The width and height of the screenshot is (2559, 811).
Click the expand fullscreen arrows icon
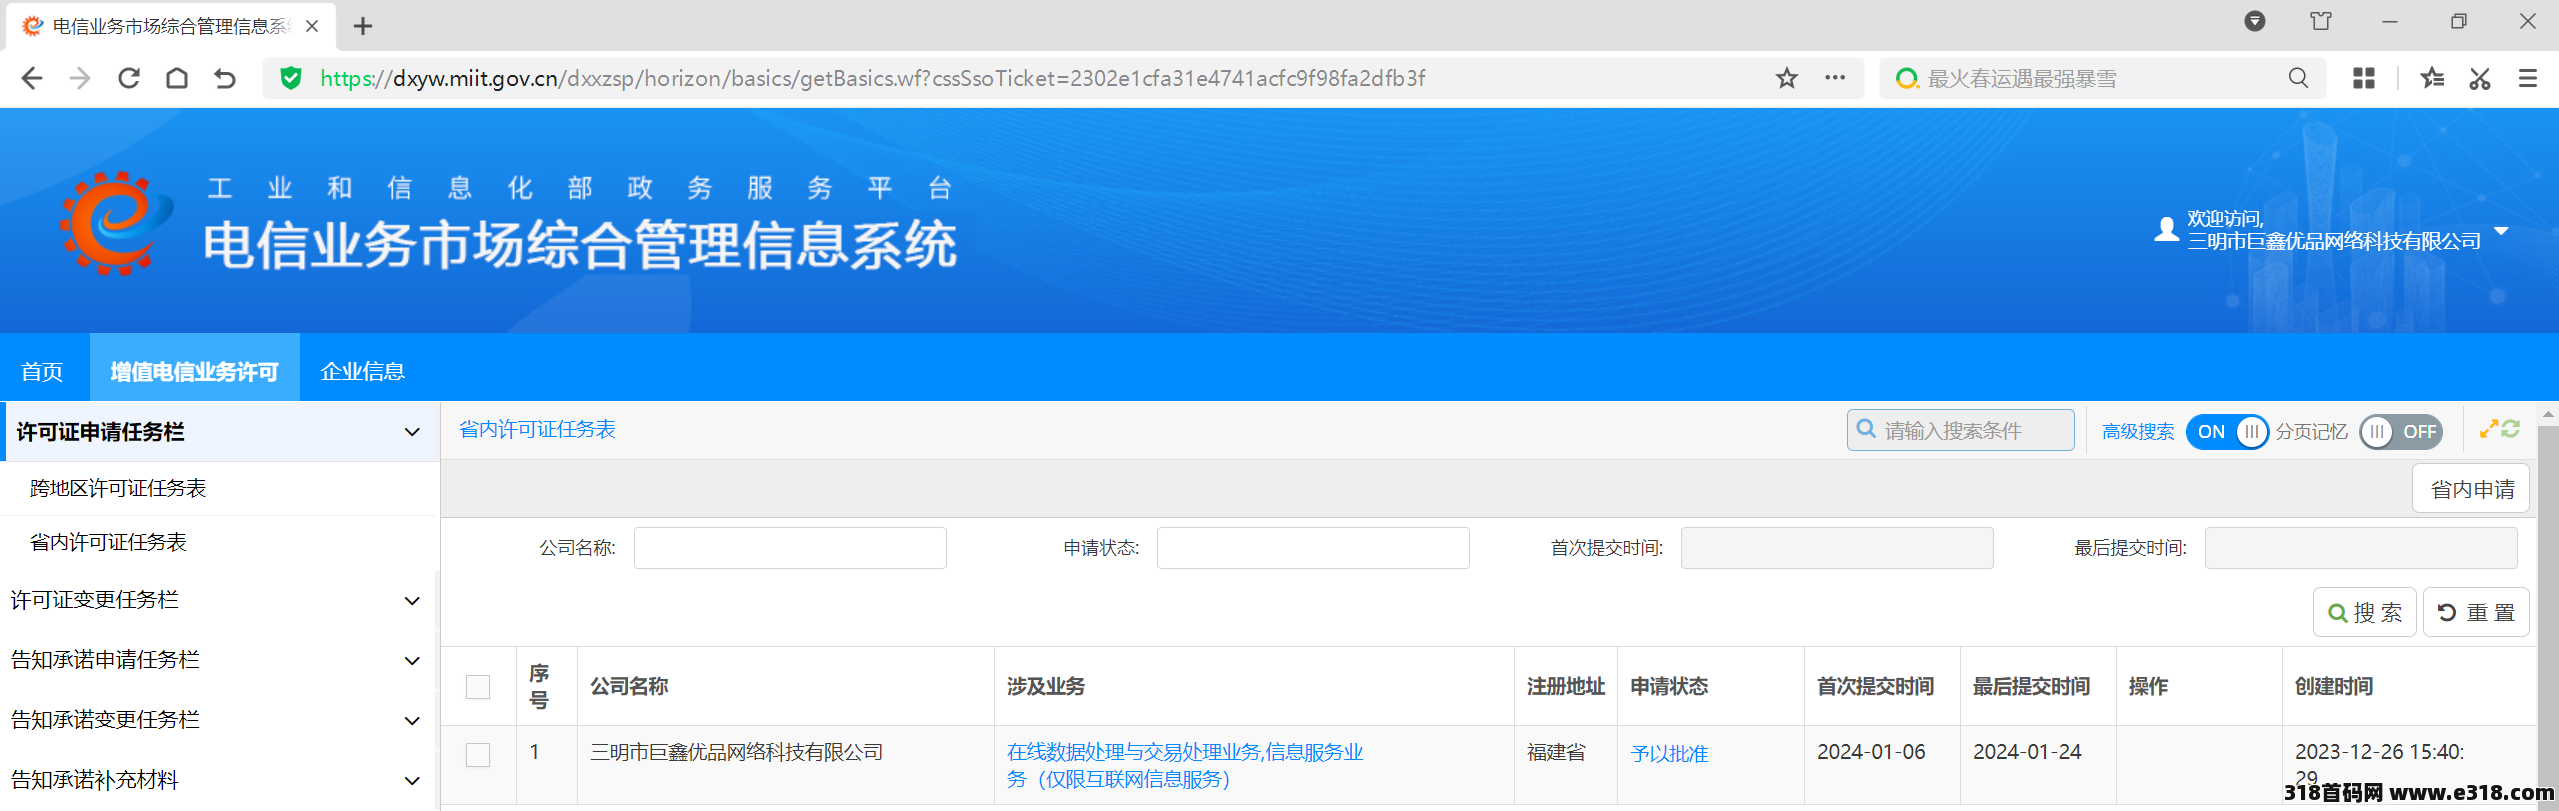pyautogui.click(x=2489, y=429)
